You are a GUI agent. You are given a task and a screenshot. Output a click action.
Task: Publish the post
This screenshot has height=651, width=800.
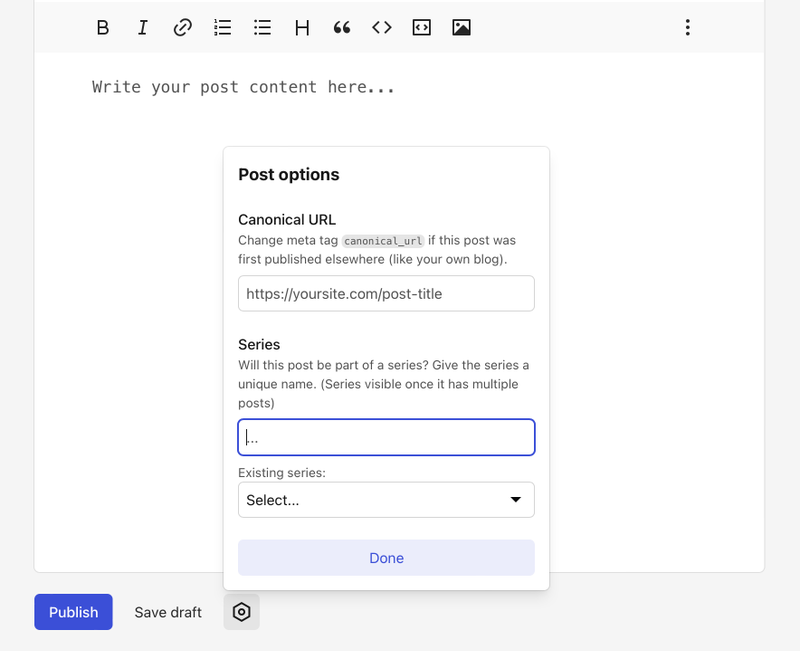pyautogui.click(x=73, y=612)
